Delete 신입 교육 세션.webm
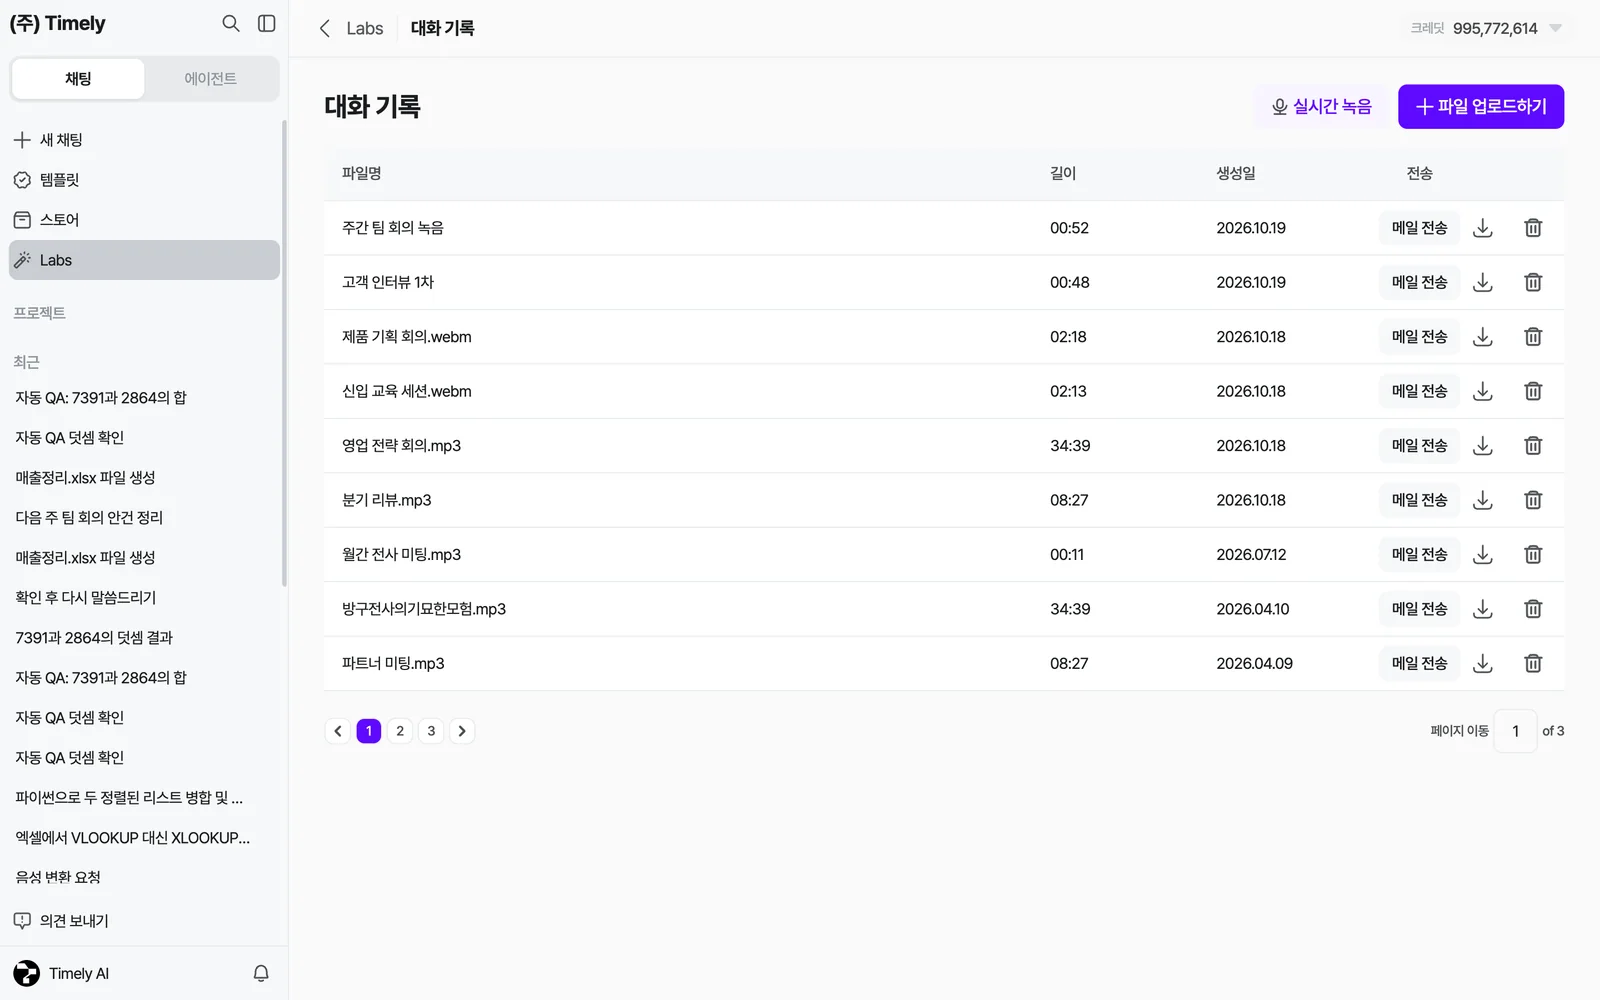The width and height of the screenshot is (1600, 1000). coord(1533,391)
